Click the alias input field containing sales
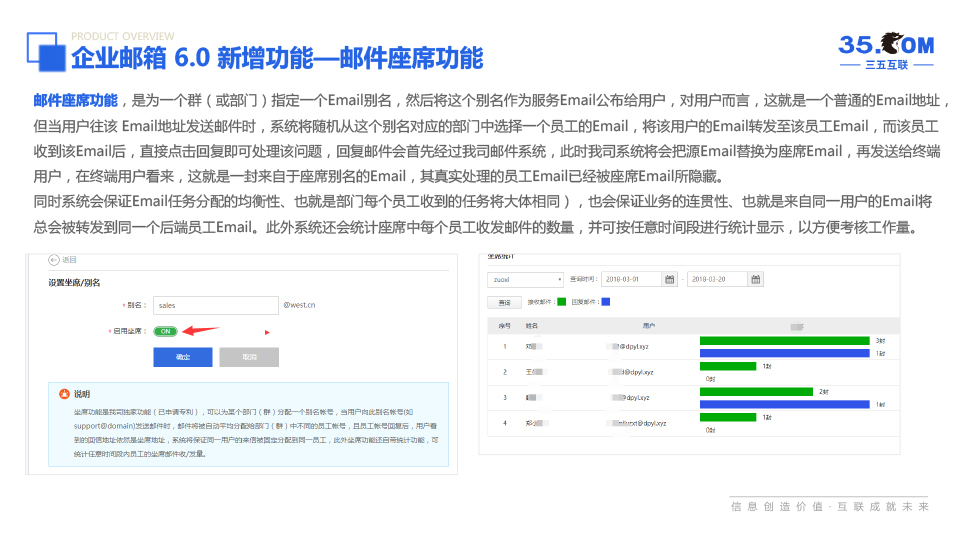This screenshot has width=960, height=540. pos(215,305)
